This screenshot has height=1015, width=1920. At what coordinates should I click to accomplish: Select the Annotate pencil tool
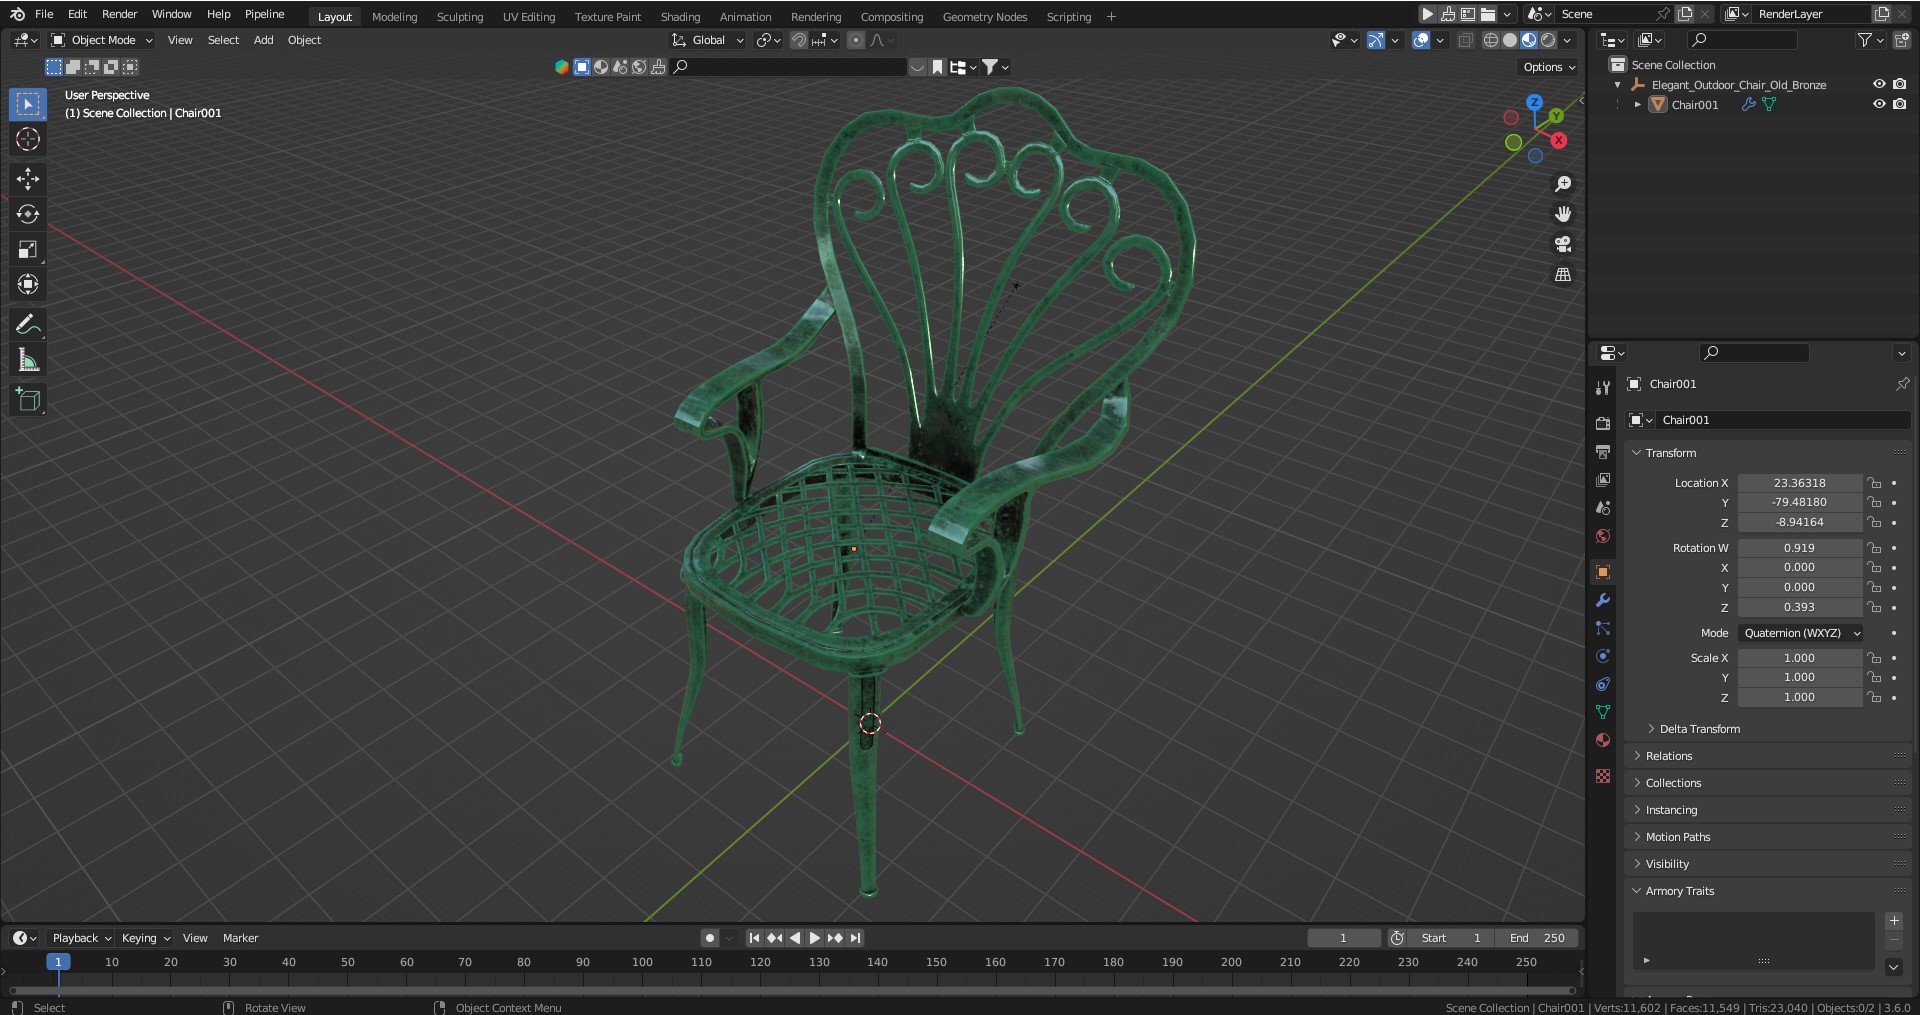28,324
